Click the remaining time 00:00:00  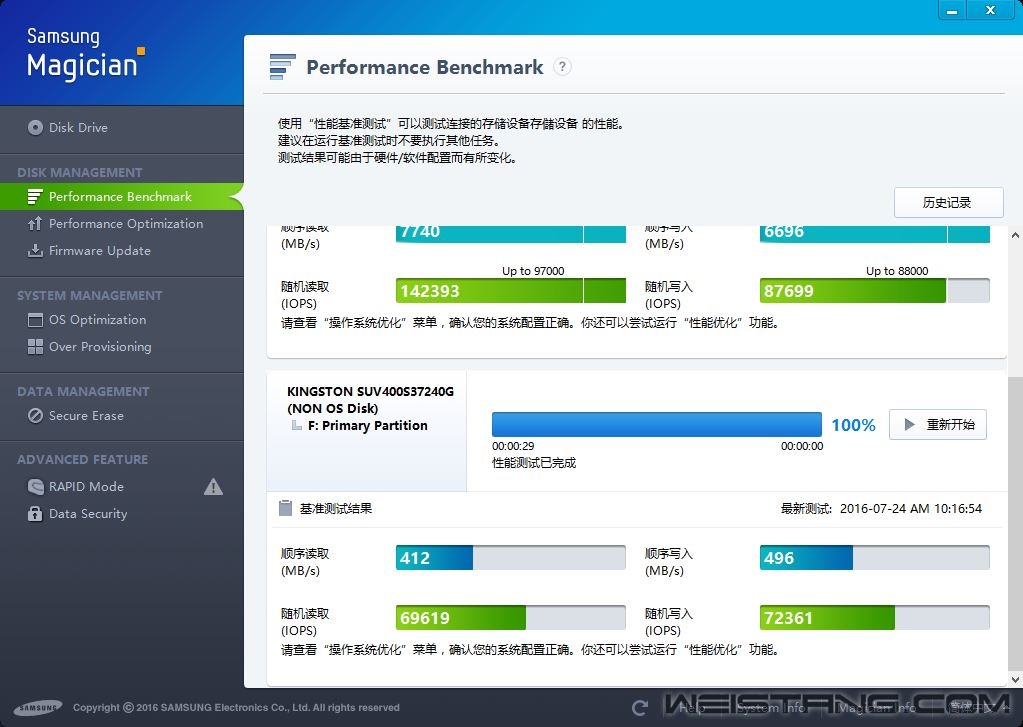[x=802, y=446]
